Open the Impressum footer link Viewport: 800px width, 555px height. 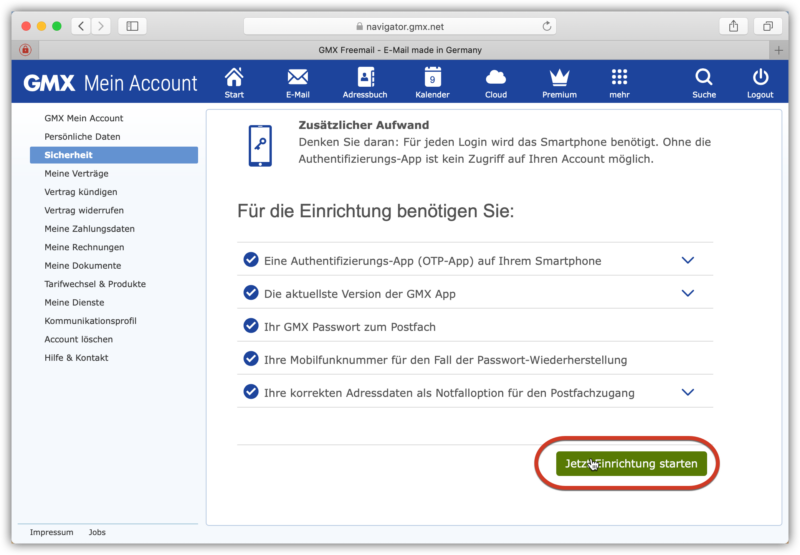[52, 532]
